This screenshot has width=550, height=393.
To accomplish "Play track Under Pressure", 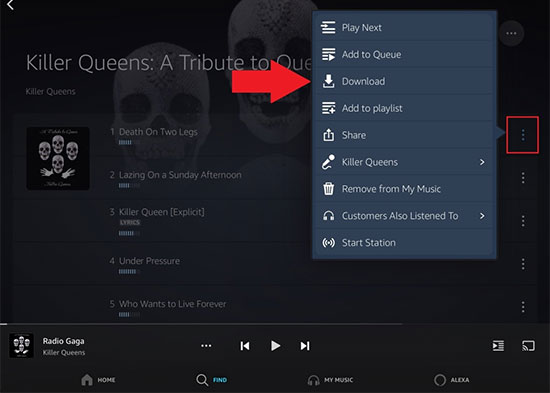I will click(149, 261).
